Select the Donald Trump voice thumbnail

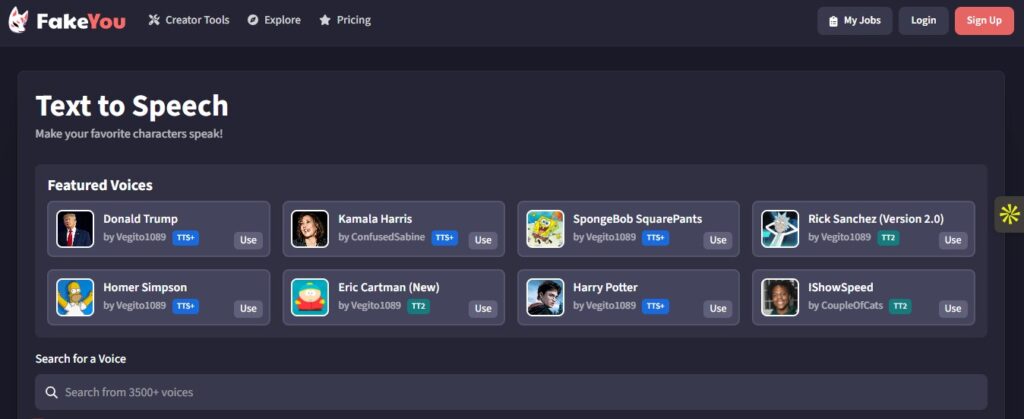[75, 228]
